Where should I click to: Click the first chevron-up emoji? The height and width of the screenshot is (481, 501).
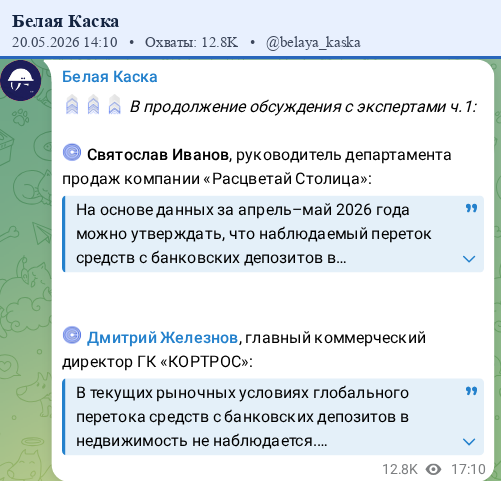coord(72,105)
